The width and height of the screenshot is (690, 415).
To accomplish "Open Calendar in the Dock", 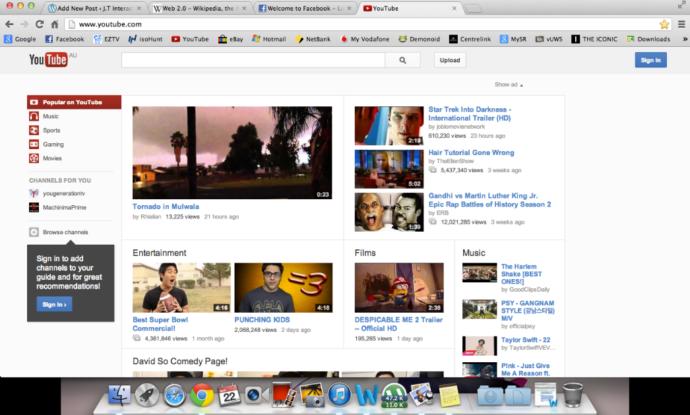I will [x=229, y=395].
